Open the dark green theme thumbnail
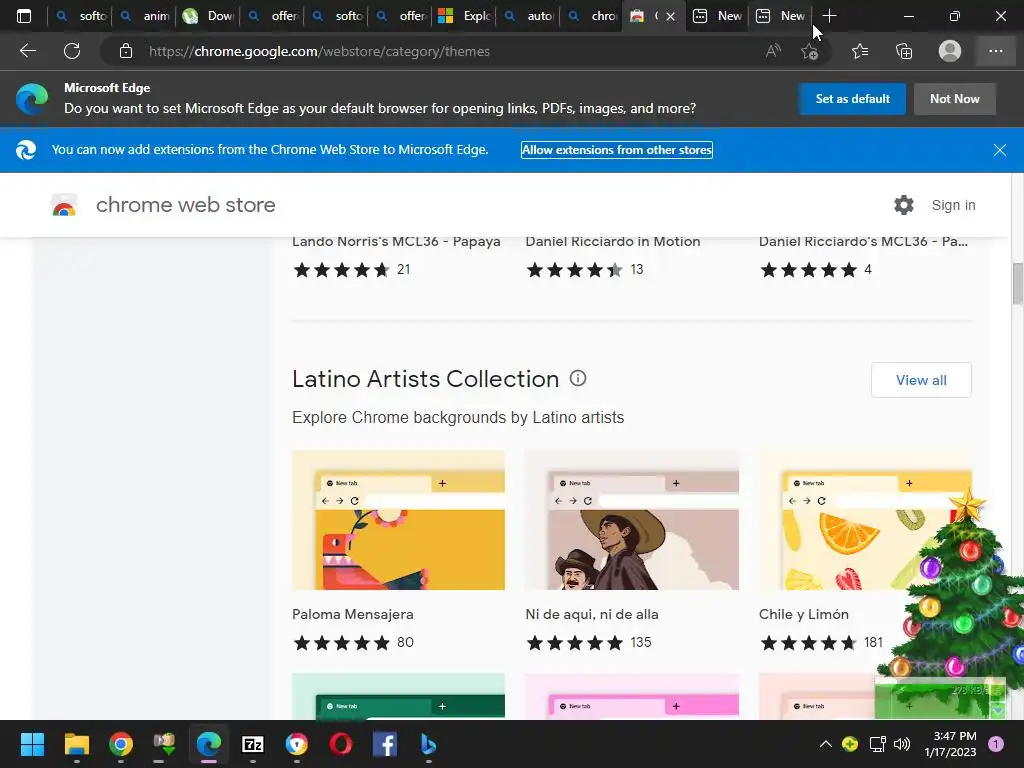This screenshot has width=1024, height=768. click(398, 696)
